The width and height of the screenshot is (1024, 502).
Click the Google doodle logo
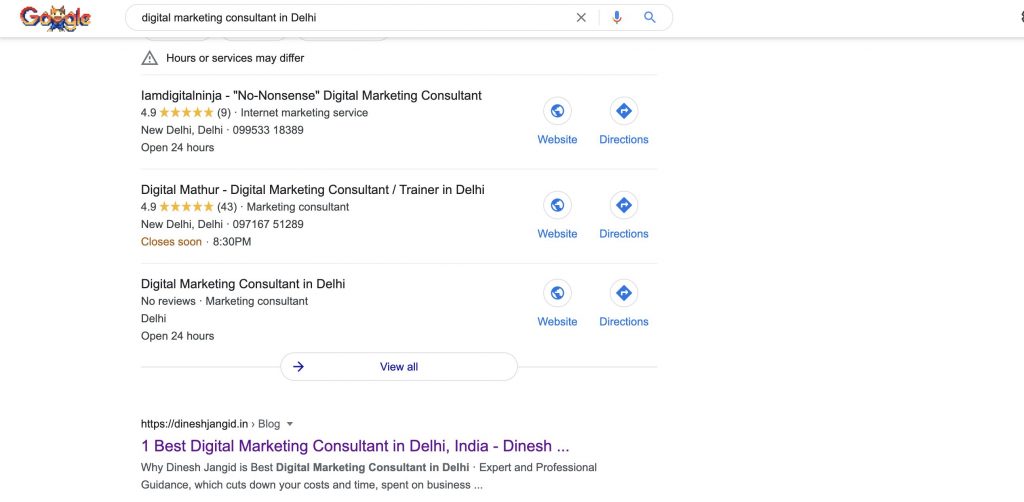[x=56, y=18]
